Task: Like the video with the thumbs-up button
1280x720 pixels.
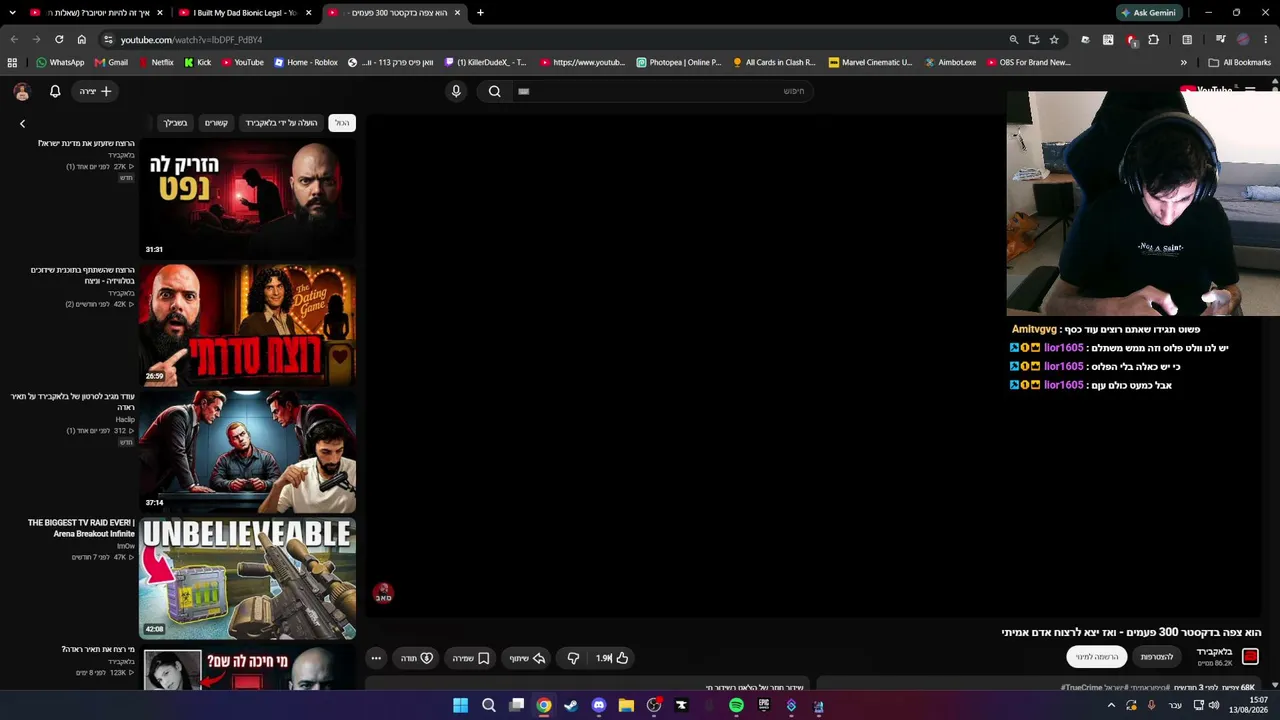Action: (612, 658)
